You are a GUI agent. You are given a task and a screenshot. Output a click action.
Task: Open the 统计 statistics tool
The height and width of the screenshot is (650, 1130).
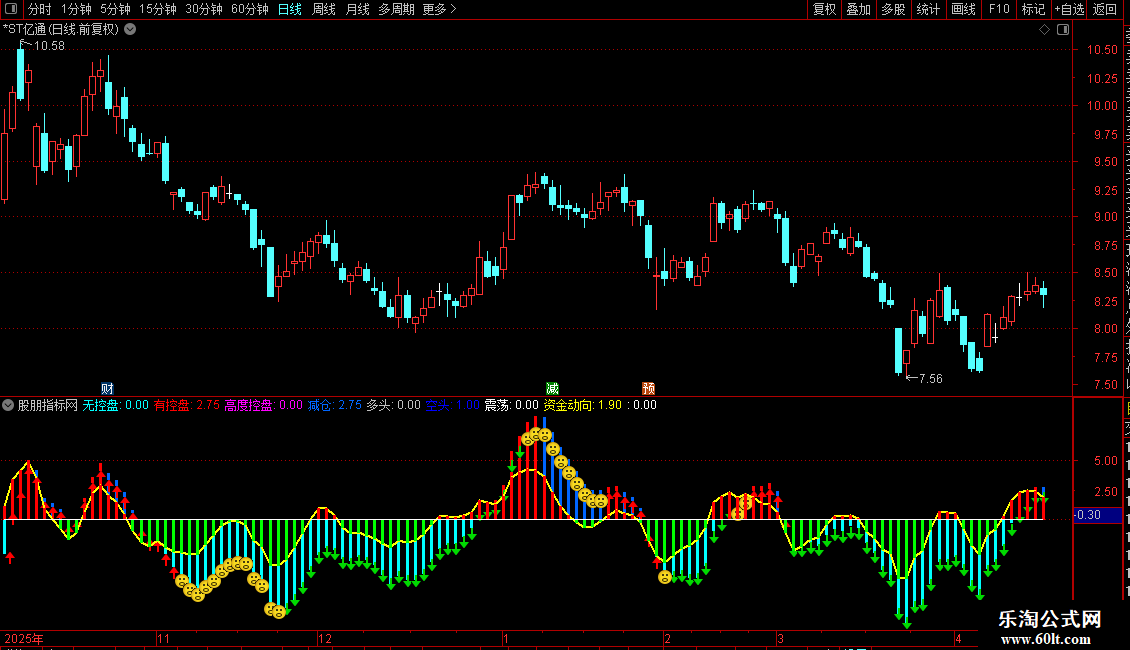pos(928,9)
